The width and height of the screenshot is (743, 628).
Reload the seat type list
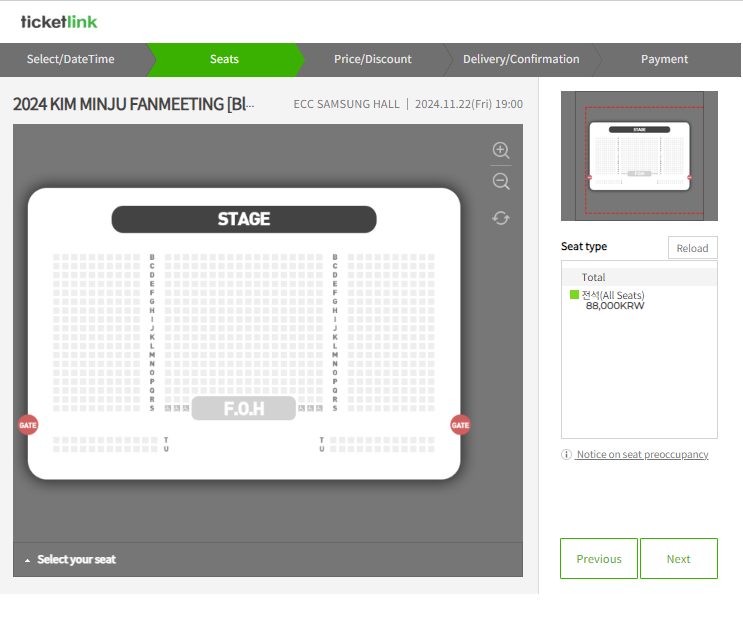pyautogui.click(x=693, y=248)
